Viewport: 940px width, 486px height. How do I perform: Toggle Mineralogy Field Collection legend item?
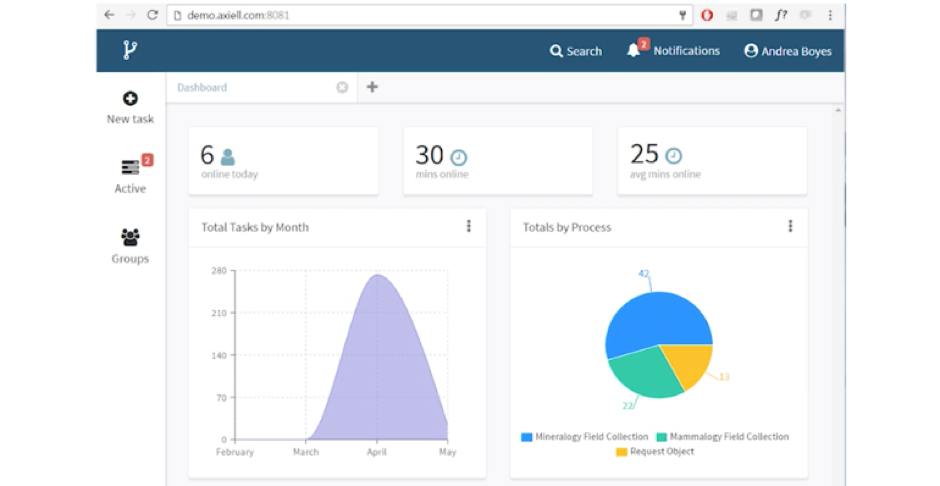(583, 437)
